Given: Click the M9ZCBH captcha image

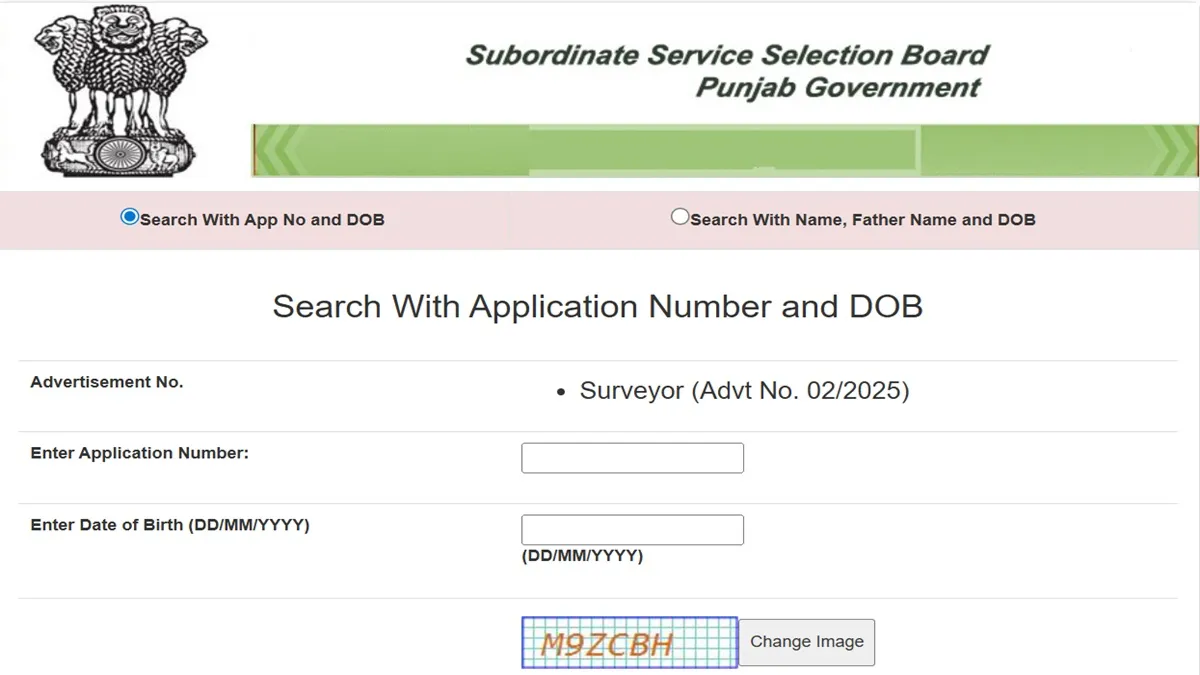Looking at the screenshot, I should [x=629, y=642].
